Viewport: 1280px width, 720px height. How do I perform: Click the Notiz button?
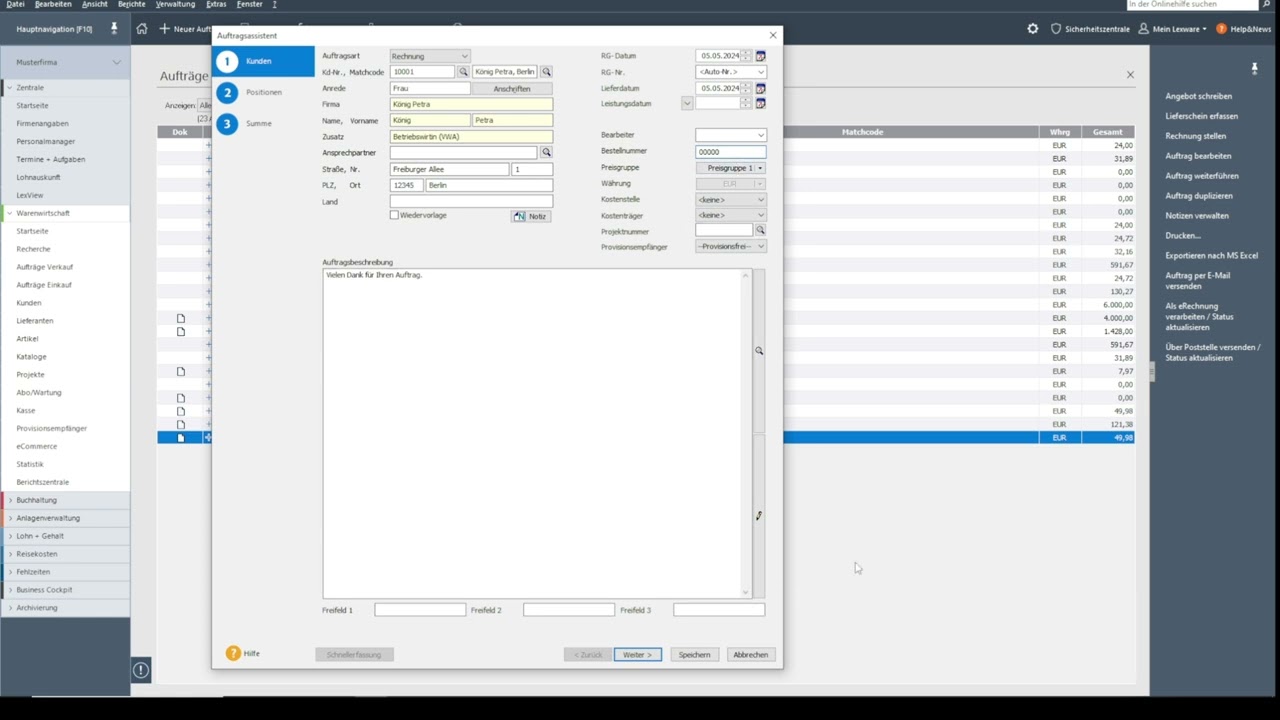point(530,216)
